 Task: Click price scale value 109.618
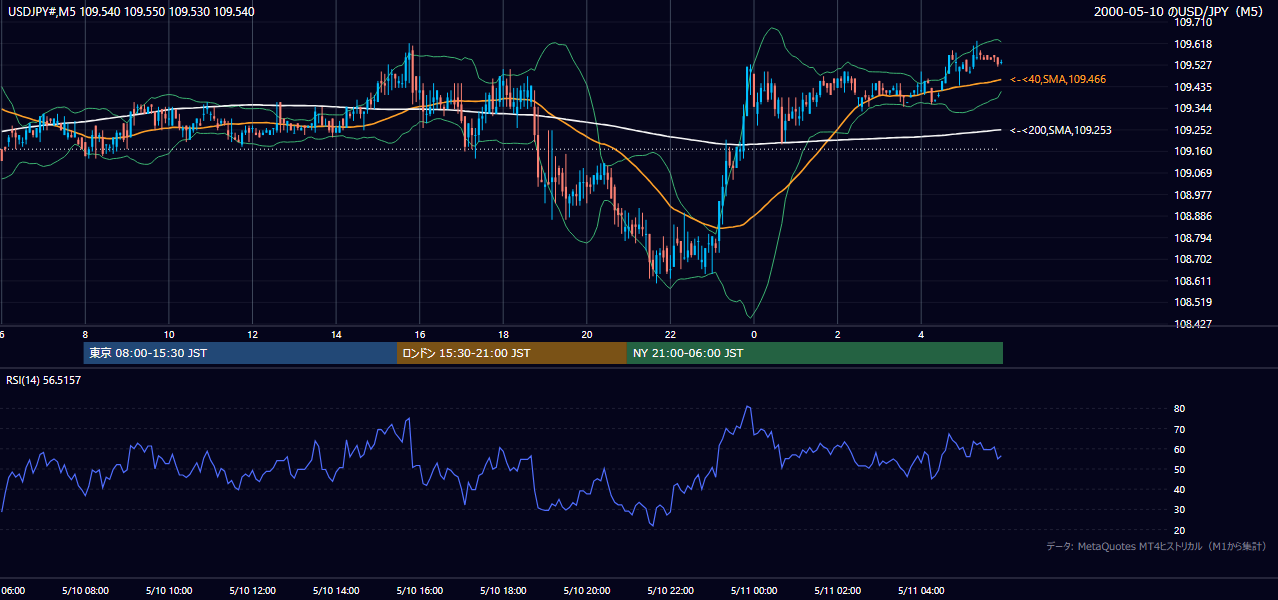[x=1193, y=44]
